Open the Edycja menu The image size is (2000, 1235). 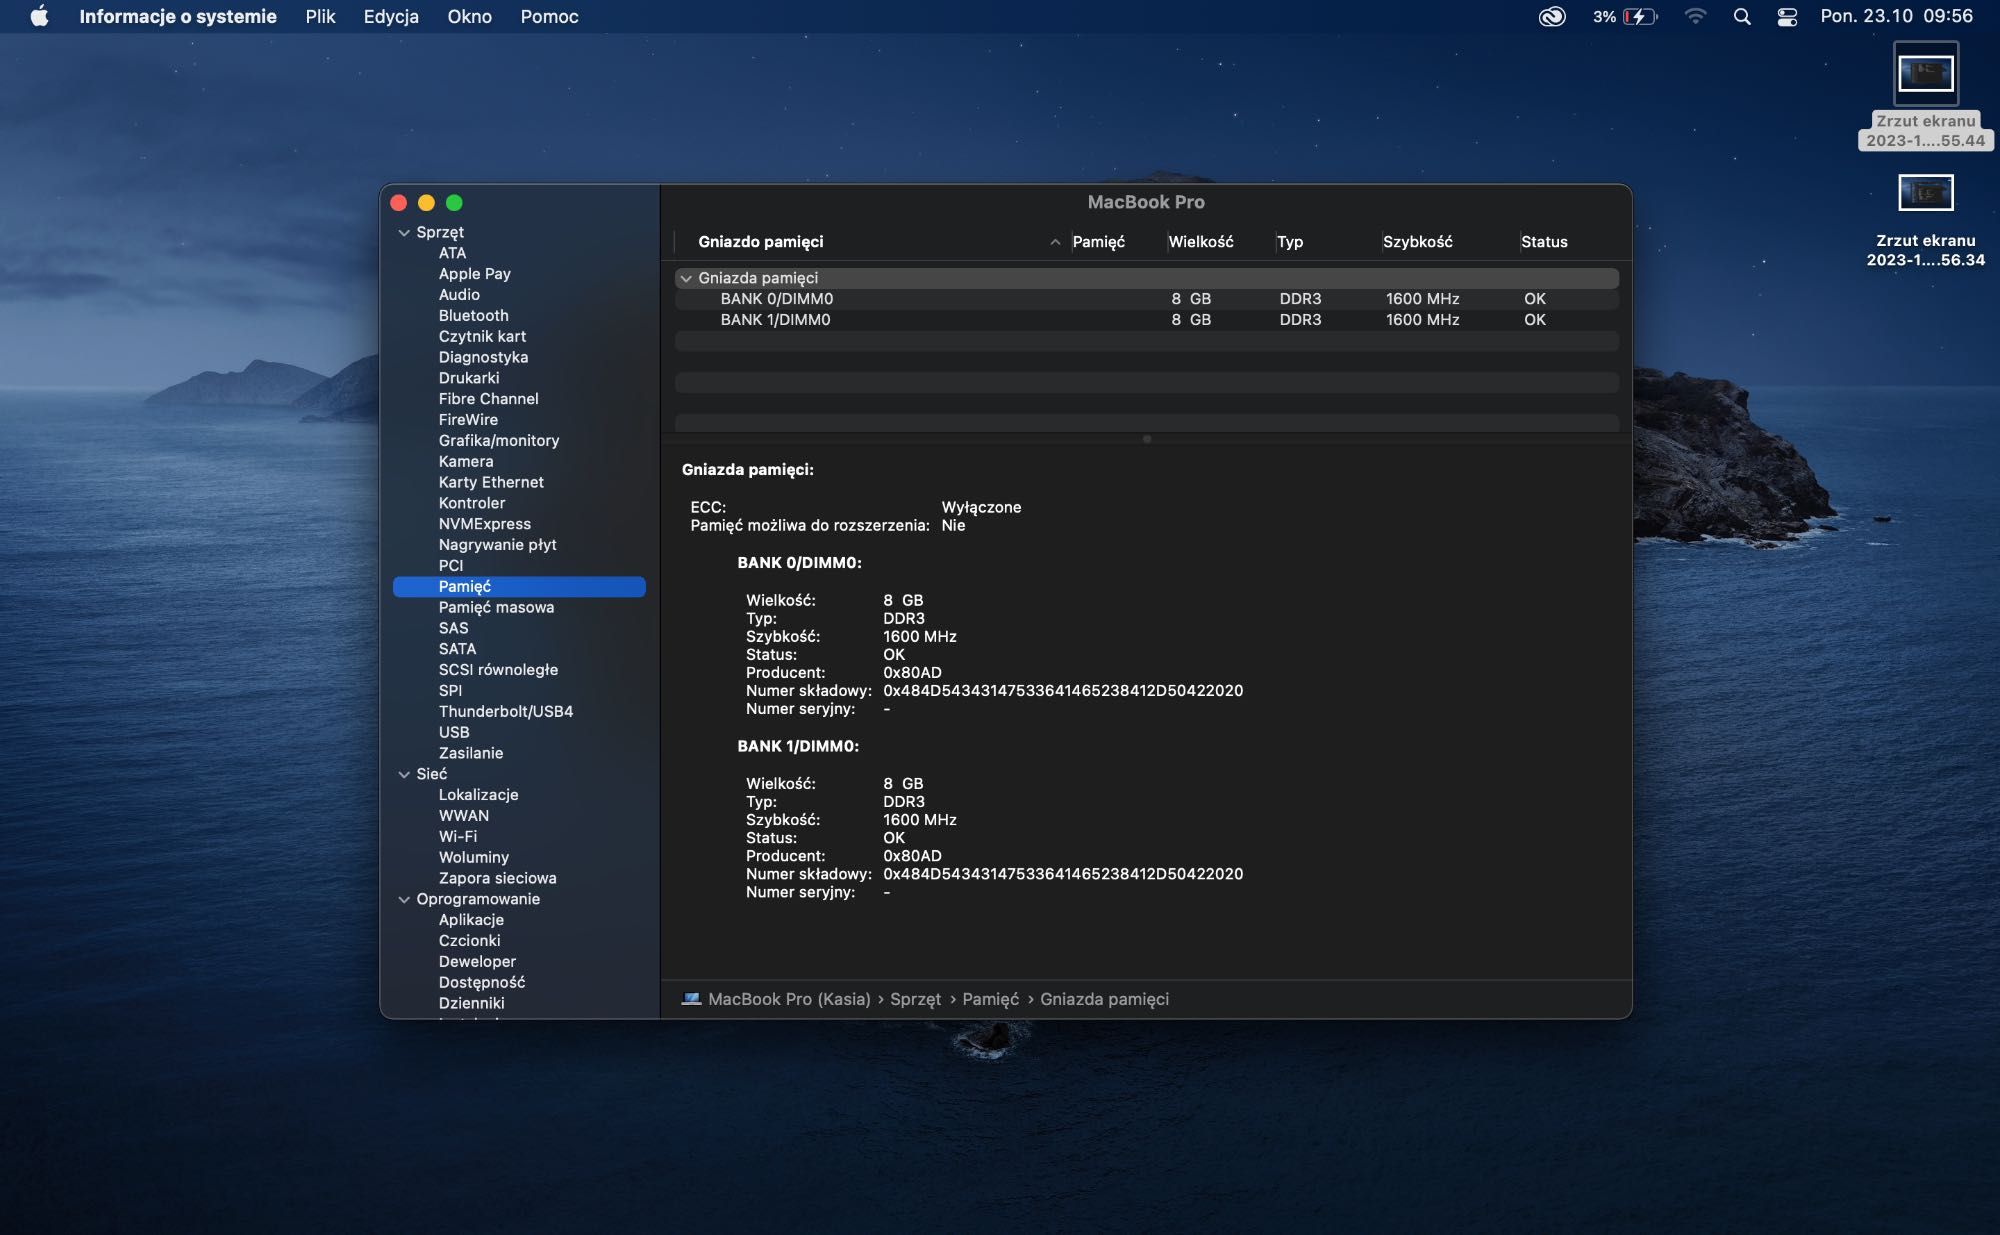(391, 16)
